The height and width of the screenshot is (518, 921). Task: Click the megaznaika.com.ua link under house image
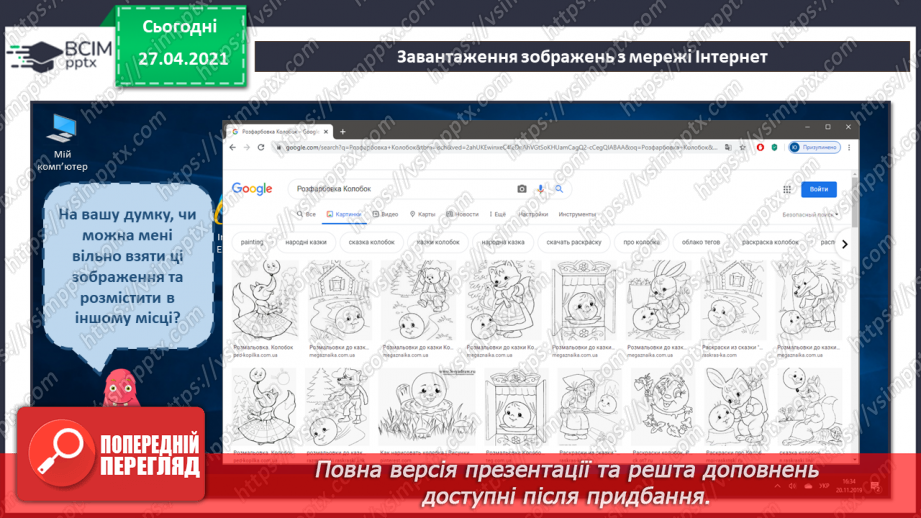[332, 355]
